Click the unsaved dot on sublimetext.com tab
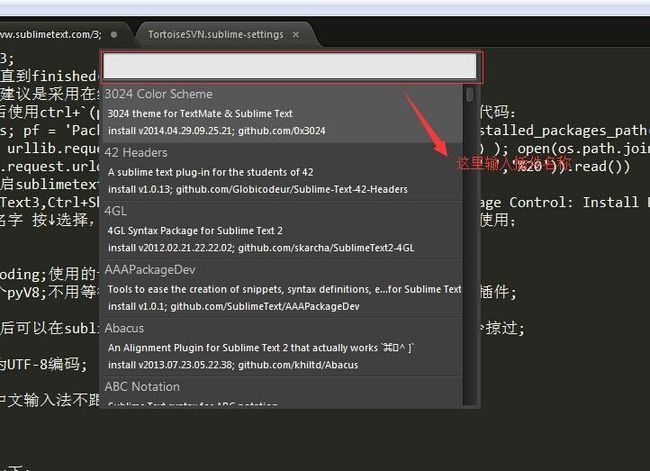The image size is (650, 471). tap(114, 35)
